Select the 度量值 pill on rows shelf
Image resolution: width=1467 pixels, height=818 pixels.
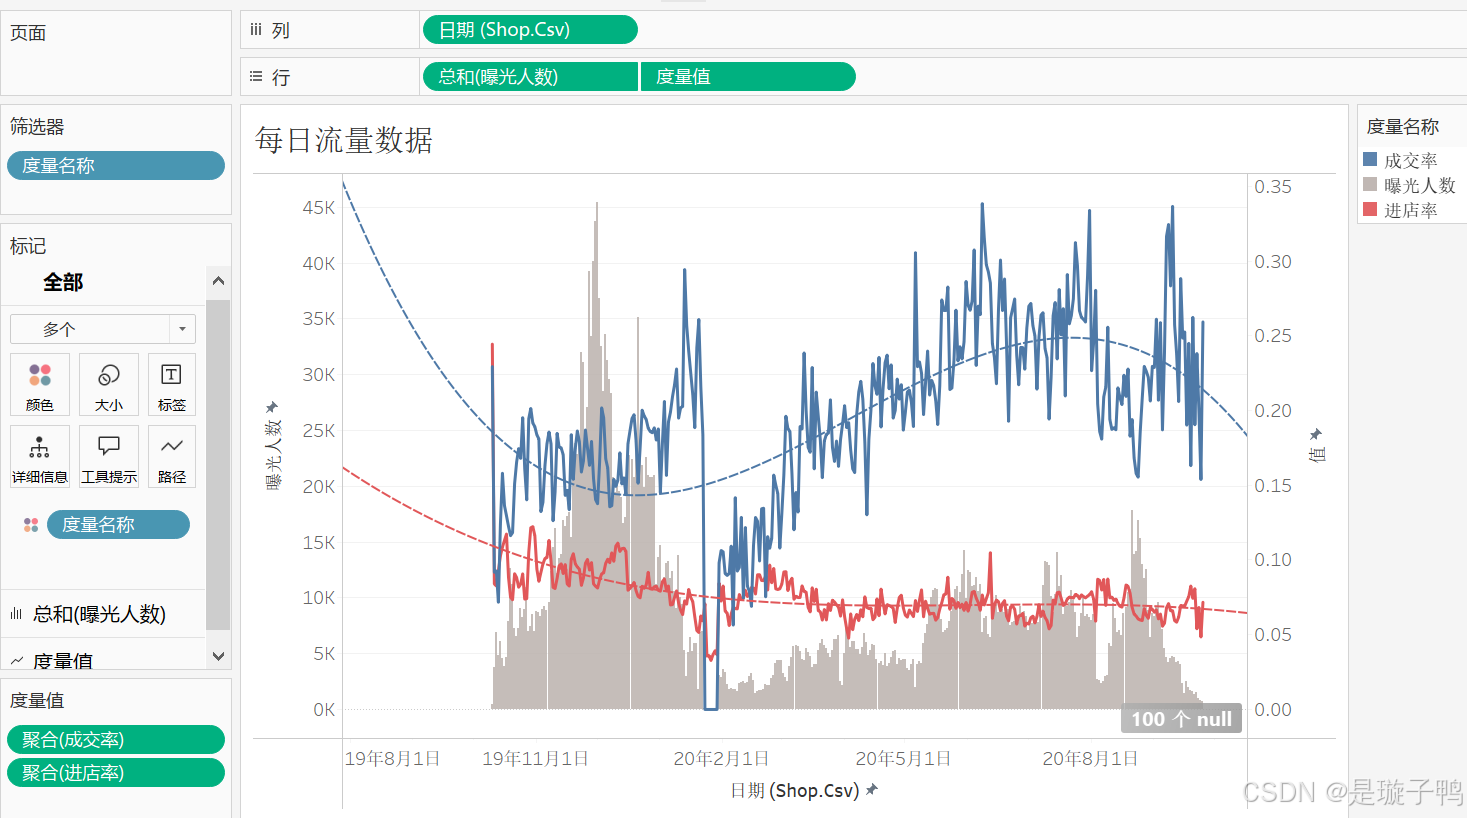pyautogui.click(x=748, y=77)
